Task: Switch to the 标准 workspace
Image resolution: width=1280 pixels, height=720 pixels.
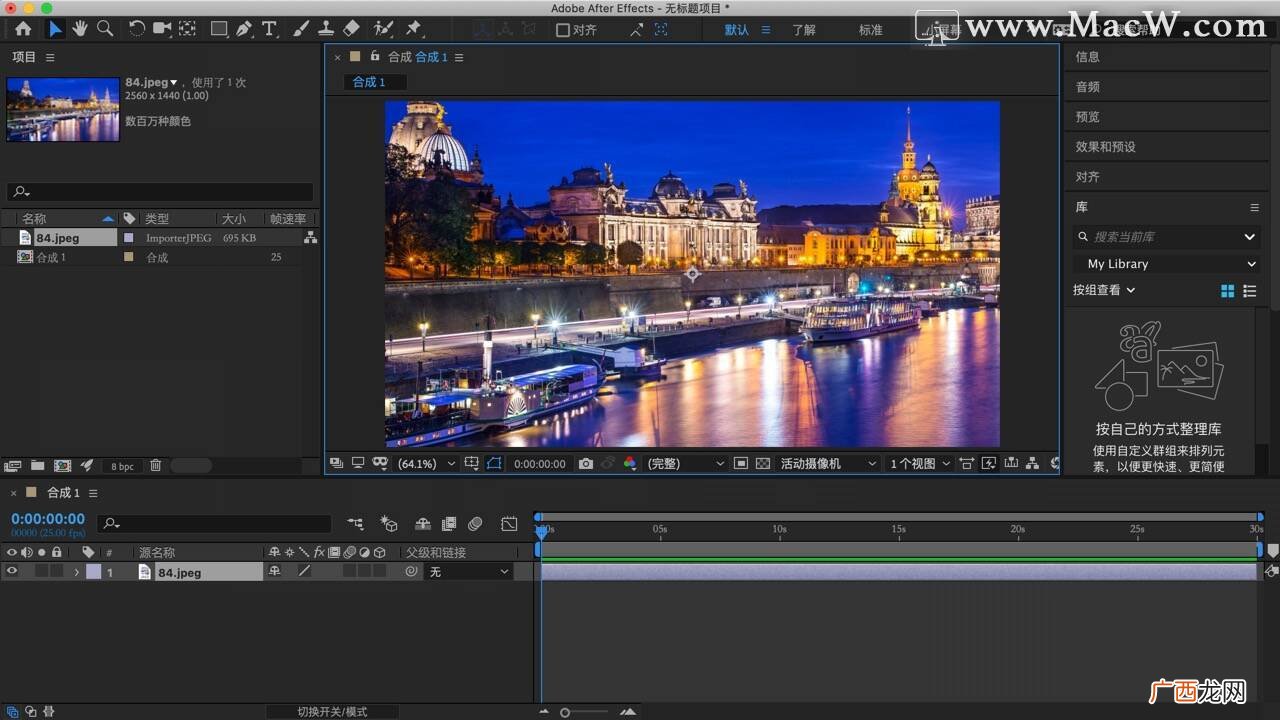Action: click(871, 30)
